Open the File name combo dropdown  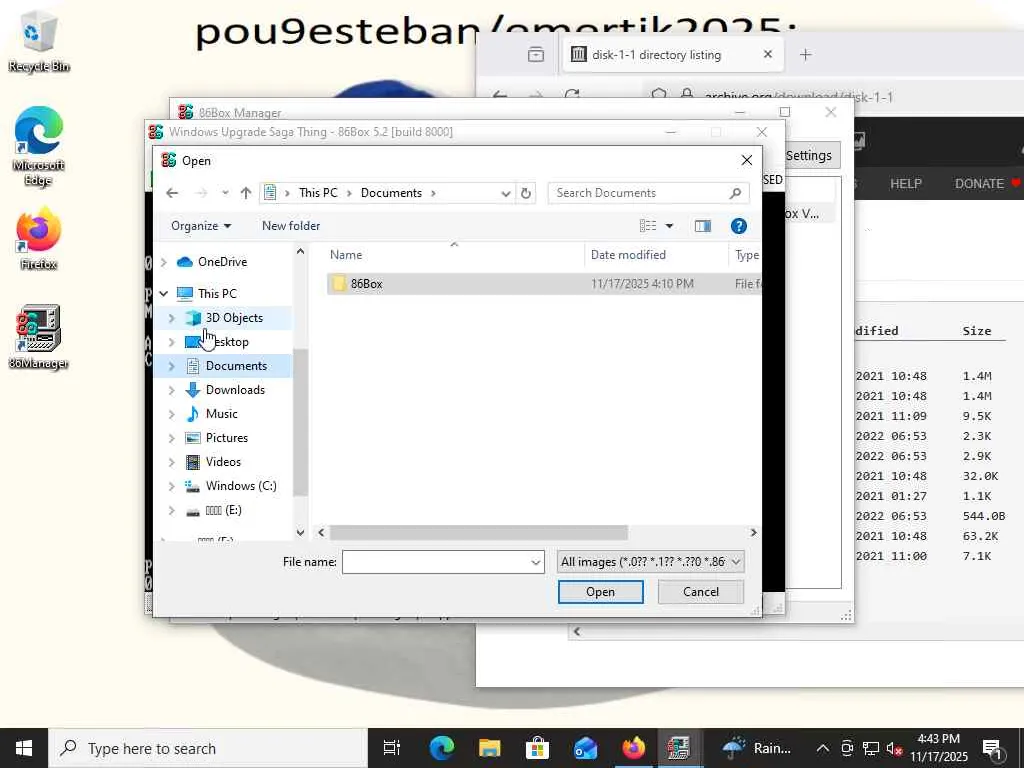(x=536, y=562)
